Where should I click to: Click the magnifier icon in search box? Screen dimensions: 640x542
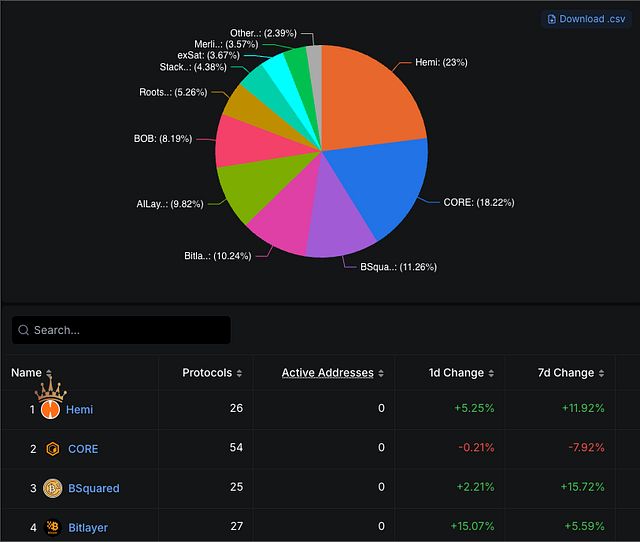click(24, 330)
